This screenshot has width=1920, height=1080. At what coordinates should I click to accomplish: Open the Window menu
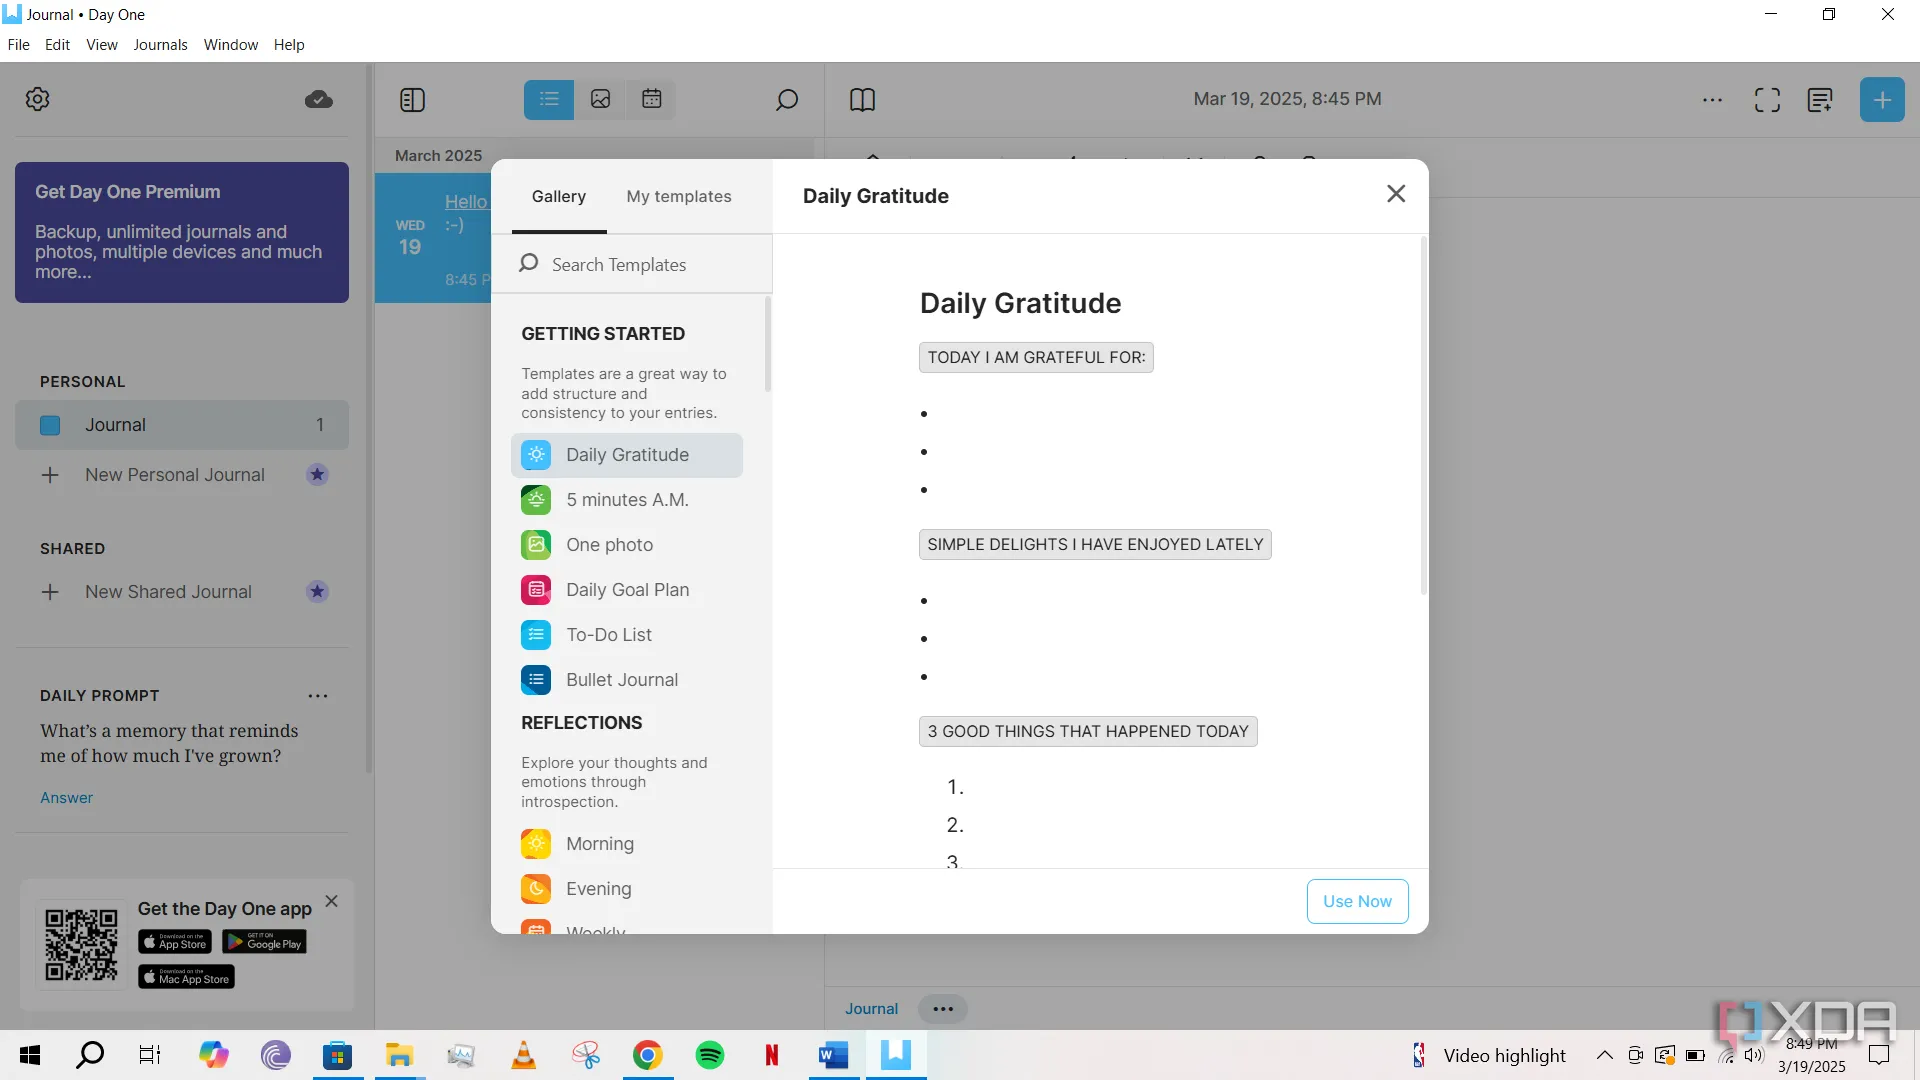230,45
